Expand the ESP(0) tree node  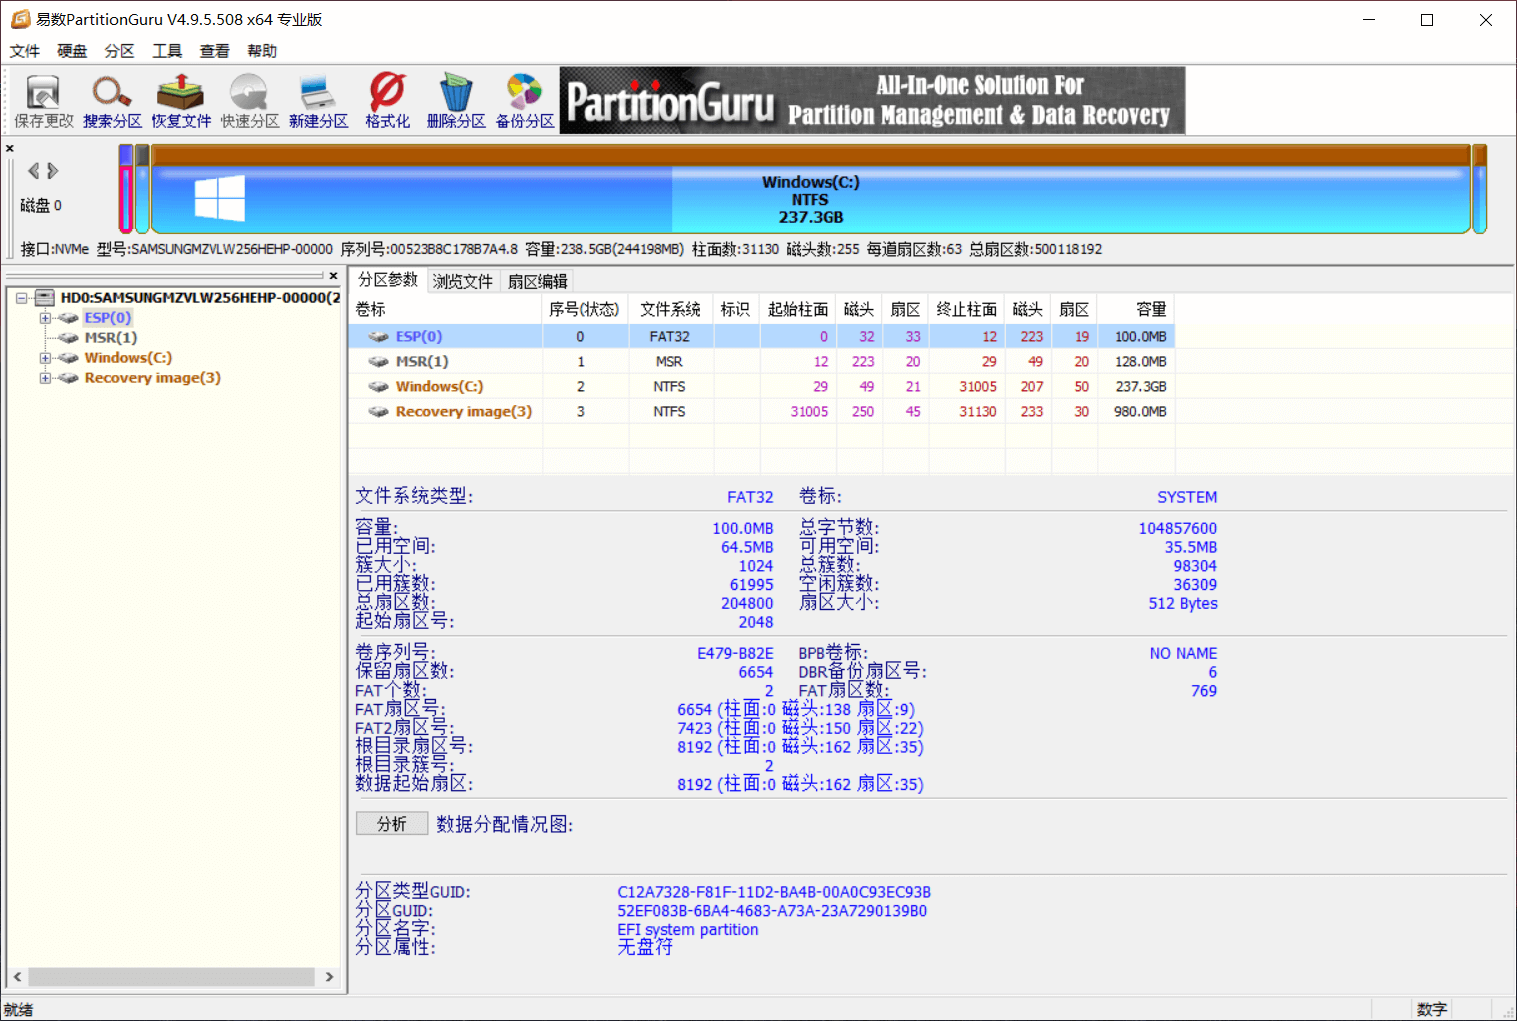[x=45, y=318]
